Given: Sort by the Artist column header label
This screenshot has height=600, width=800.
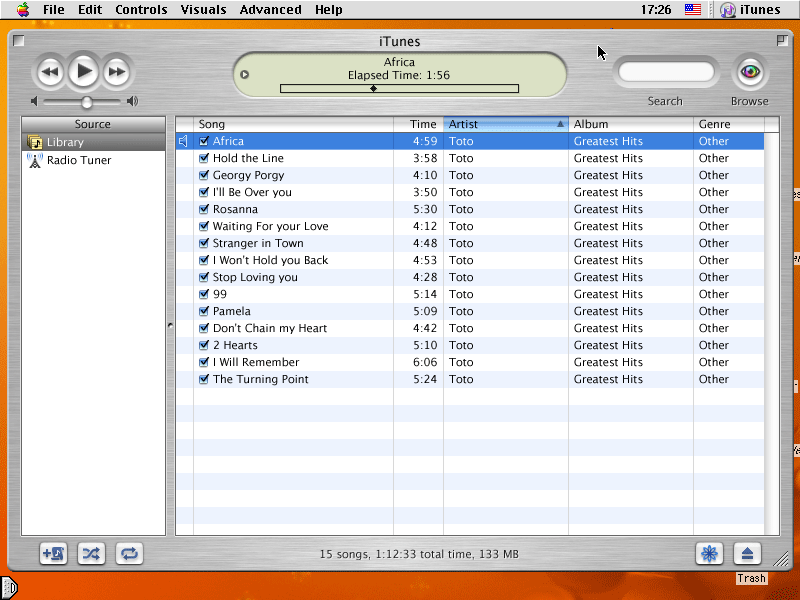Looking at the screenshot, I should (x=463, y=124).
